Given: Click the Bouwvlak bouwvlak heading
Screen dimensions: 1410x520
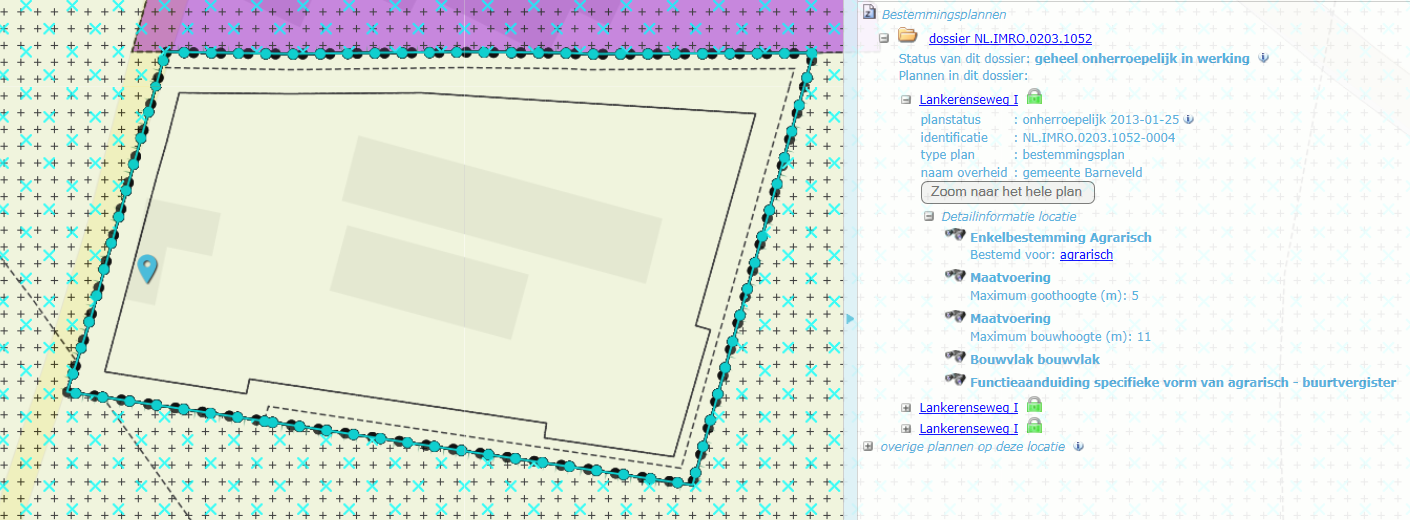Looking at the screenshot, I should click(x=1035, y=359).
